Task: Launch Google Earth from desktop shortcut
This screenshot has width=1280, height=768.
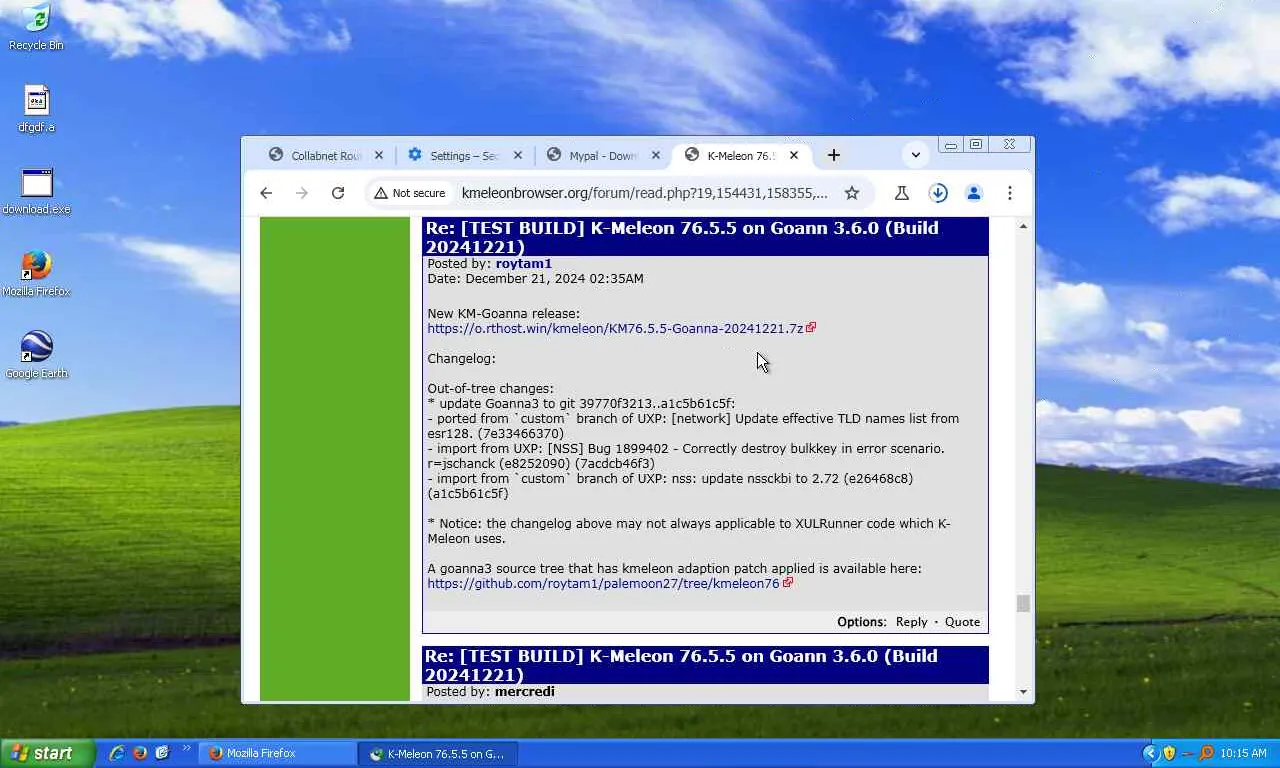Action: pos(37,355)
